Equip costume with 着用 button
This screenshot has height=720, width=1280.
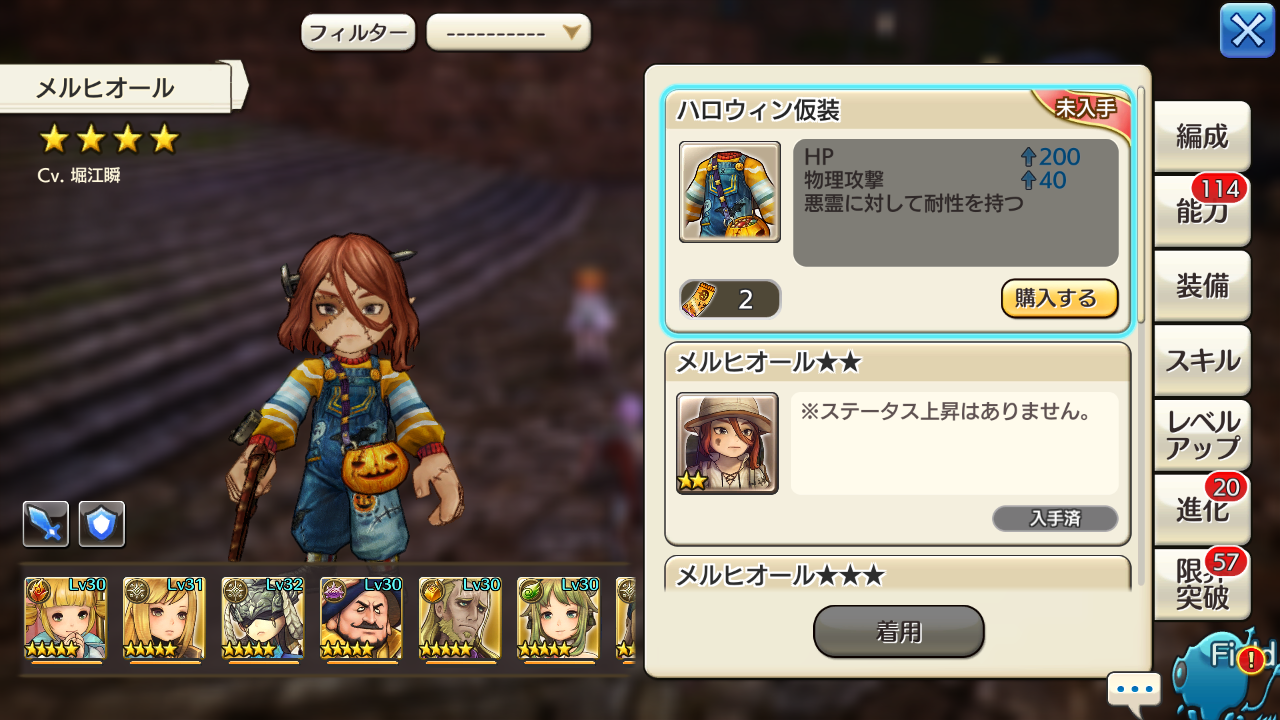[899, 632]
